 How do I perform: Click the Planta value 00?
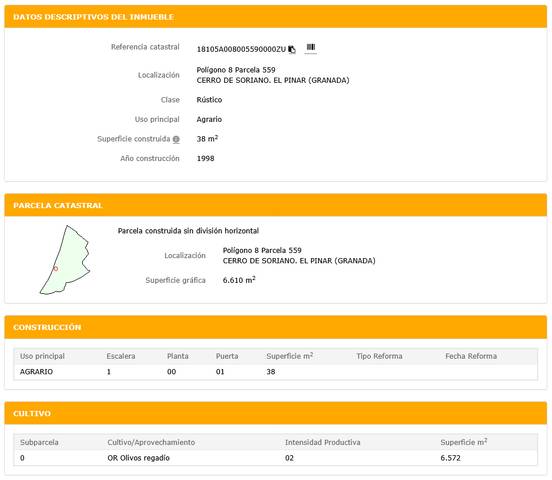pyautogui.click(x=171, y=372)
